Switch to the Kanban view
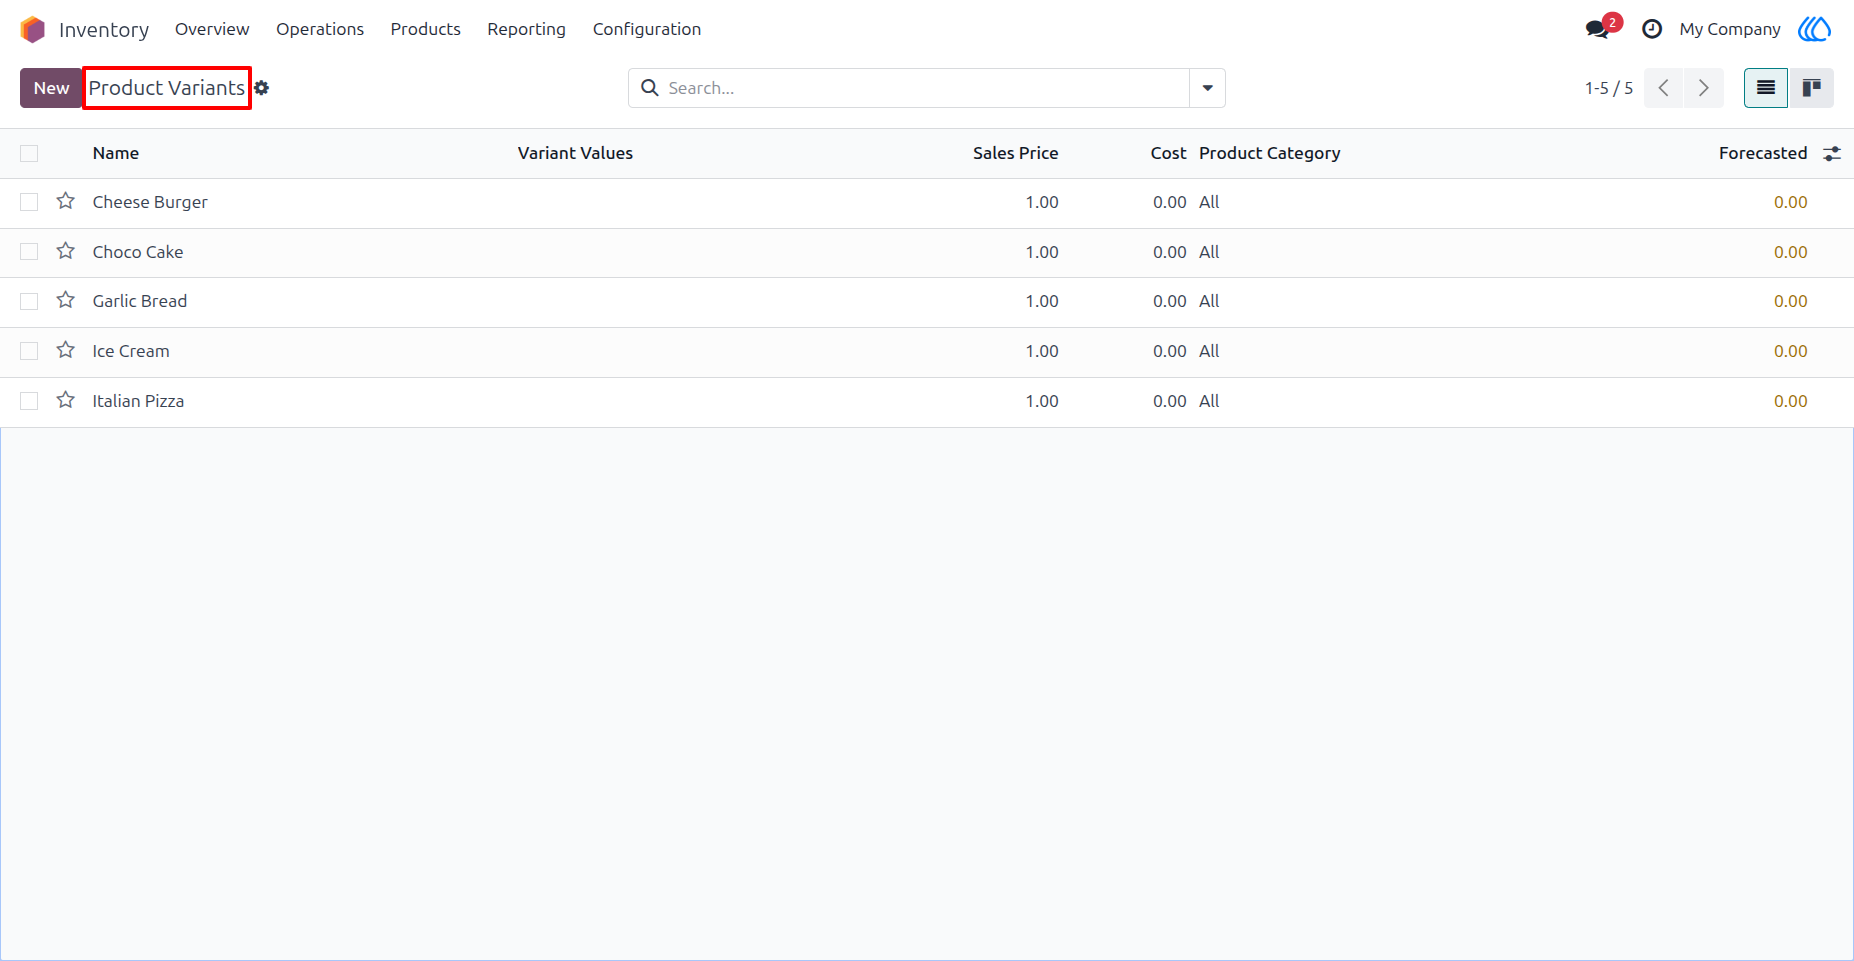The height and width of the screenshot is (961, 1854). point(1811,88)
